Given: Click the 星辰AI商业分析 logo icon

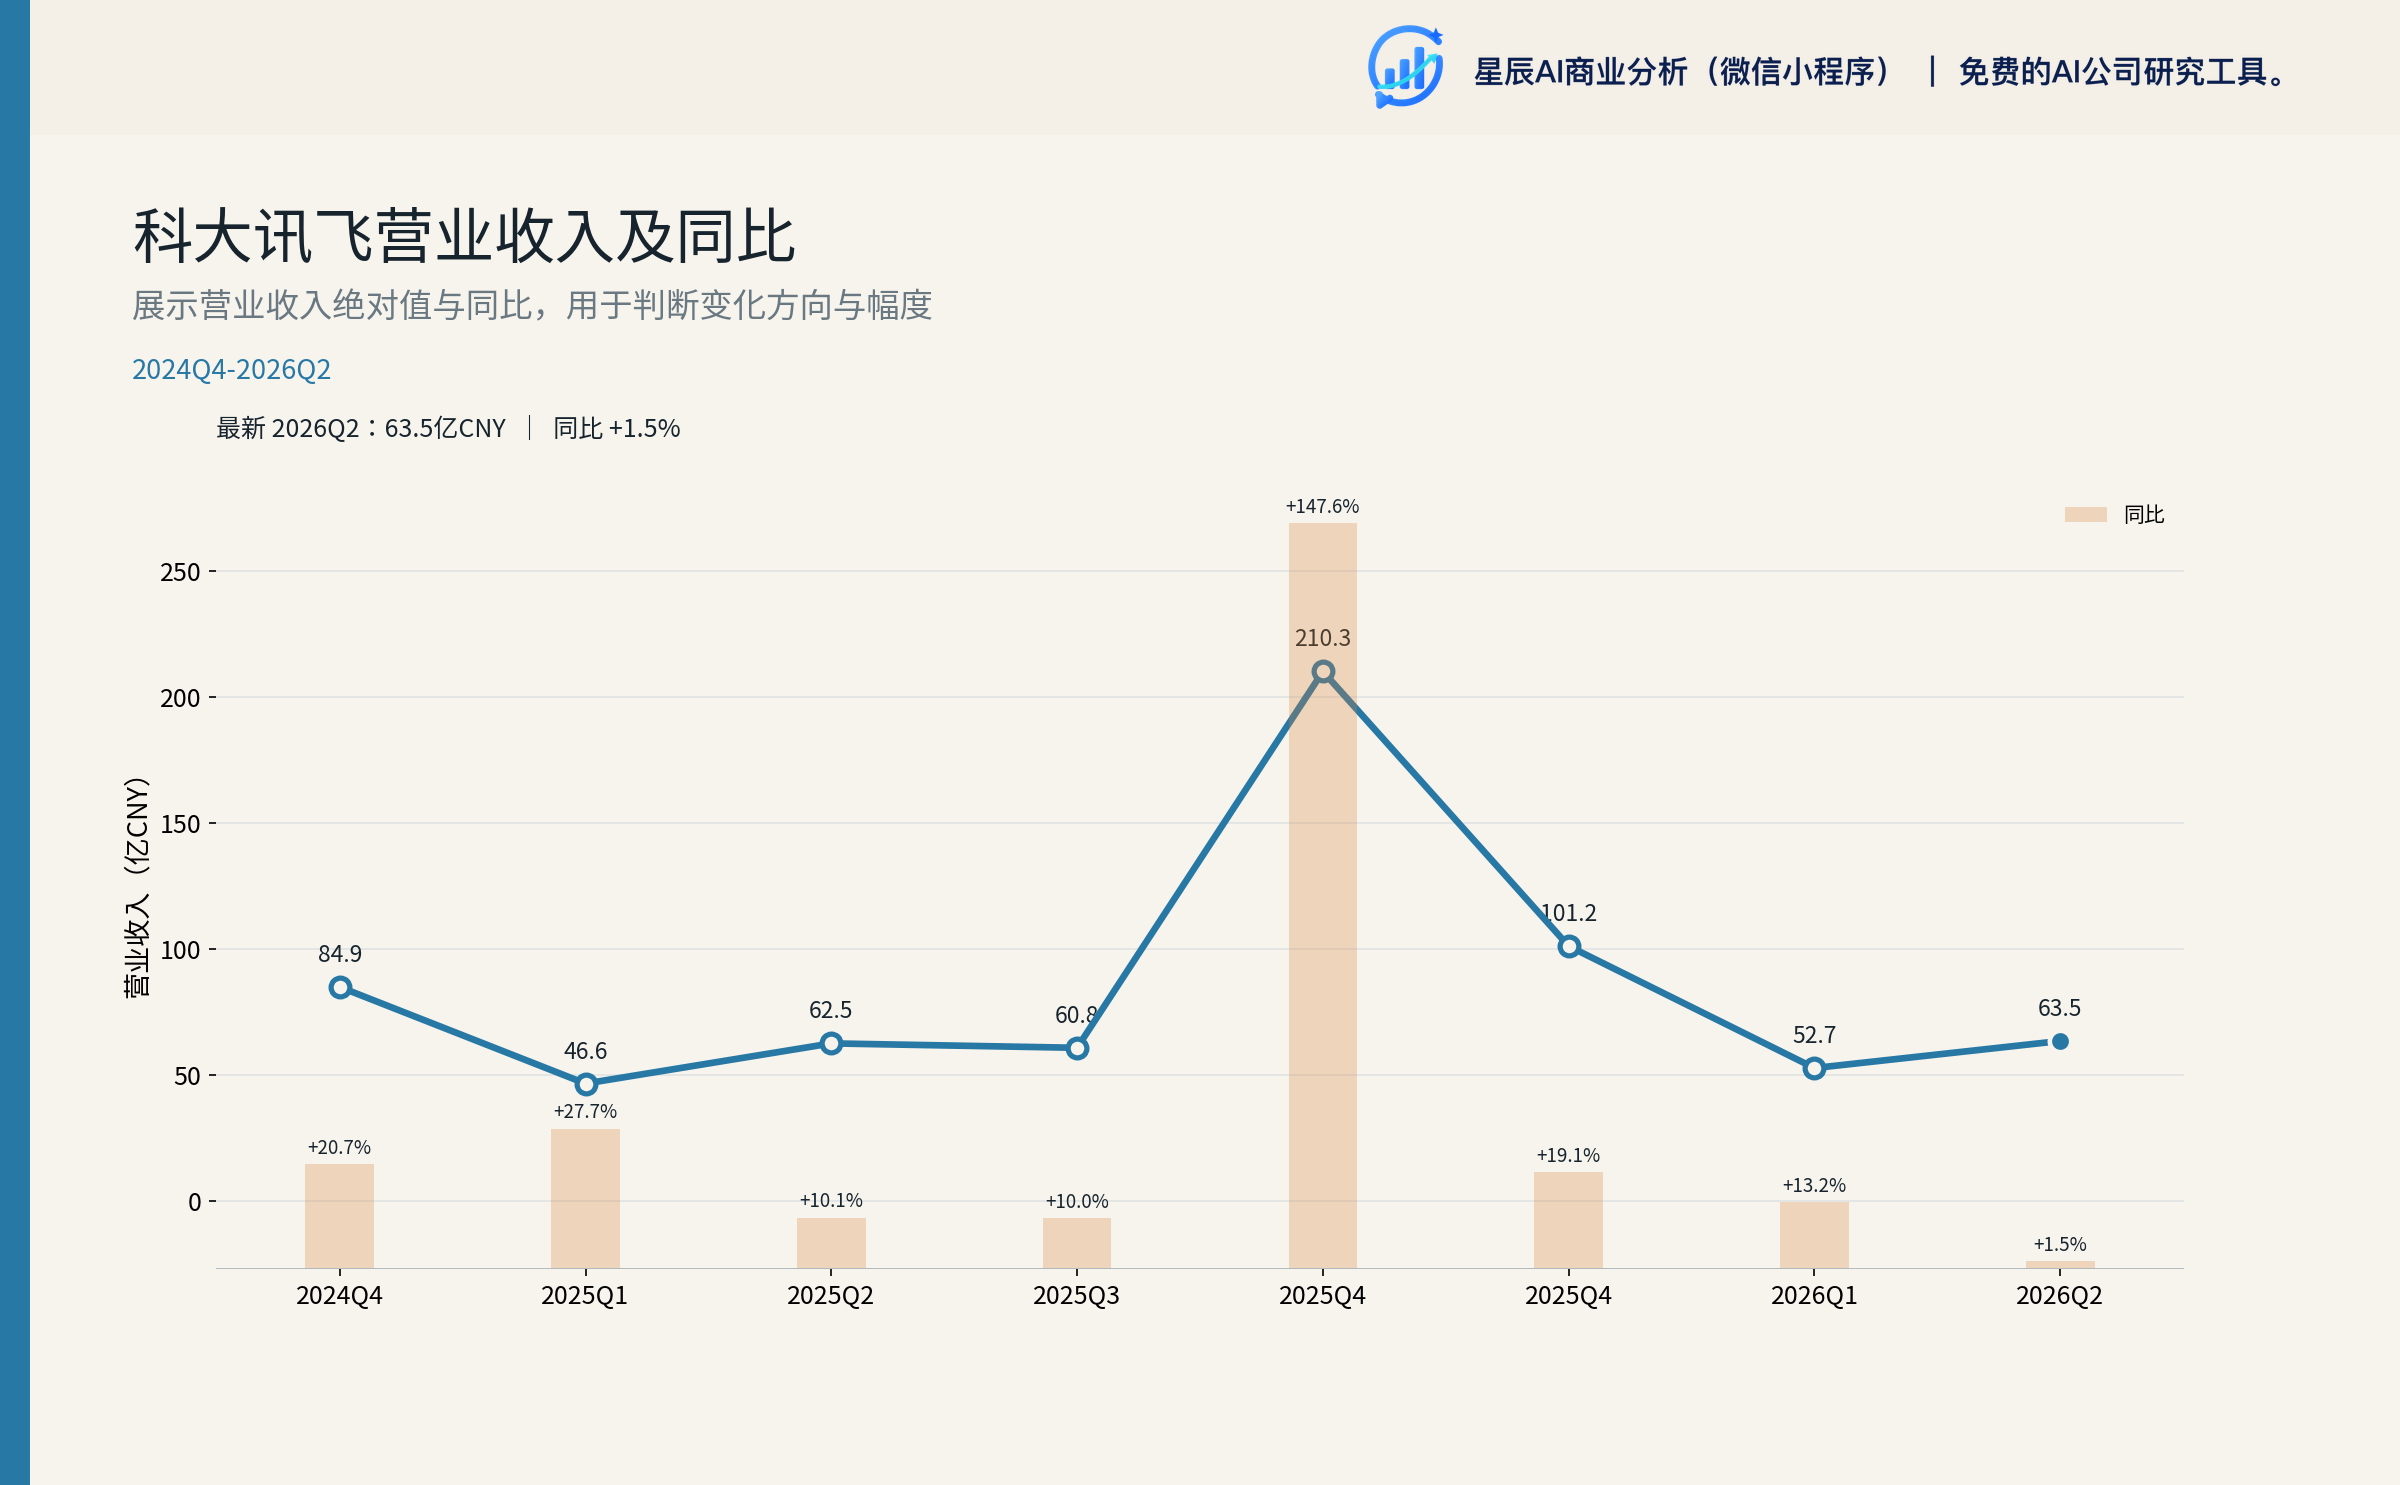Looking at the screenshot, I should click(x=1405, y=67).
